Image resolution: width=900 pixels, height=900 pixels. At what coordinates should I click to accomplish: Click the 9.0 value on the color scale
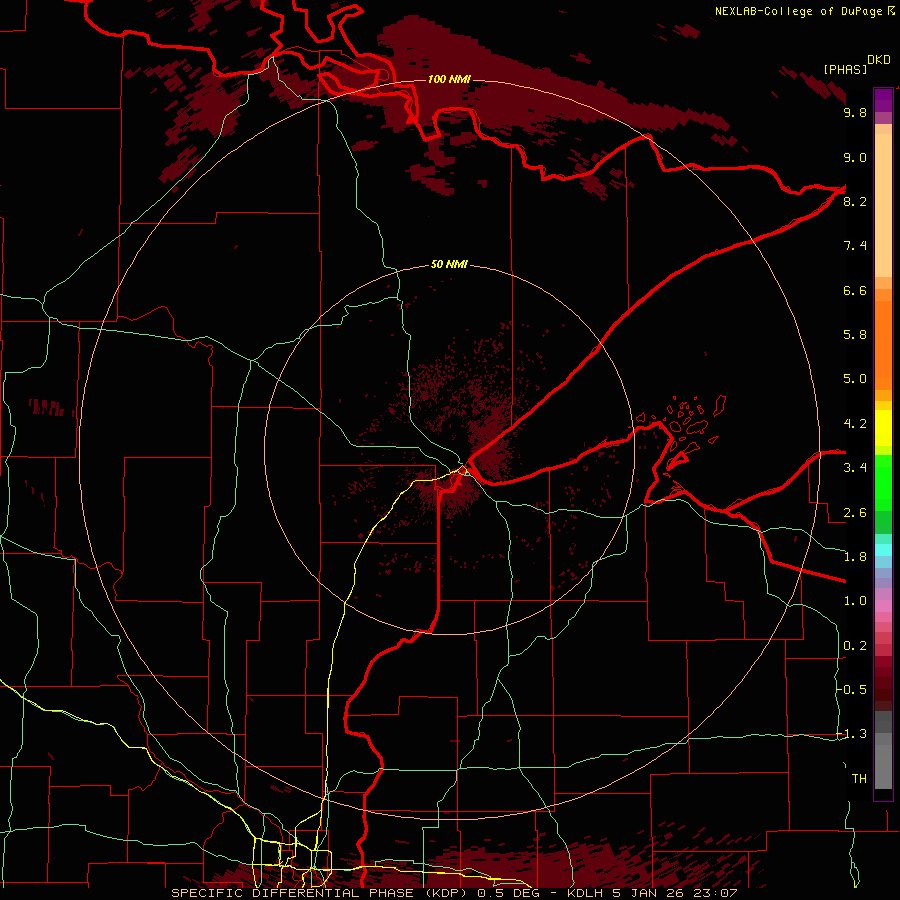pyautogui.click(x=855, y=157)
